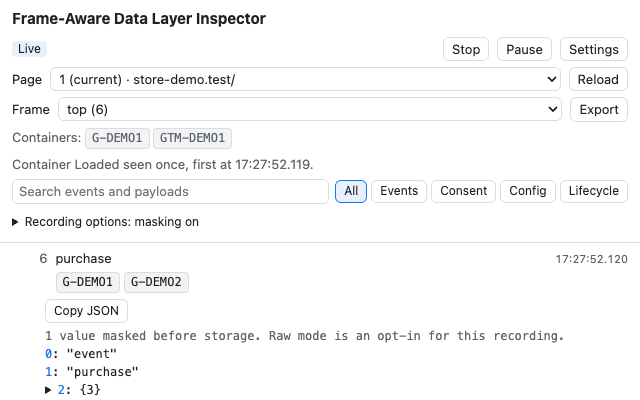The width and height of the screenshot is (640, 400).
Task: Open the Settings panel
Action: (x=593, y=49)
